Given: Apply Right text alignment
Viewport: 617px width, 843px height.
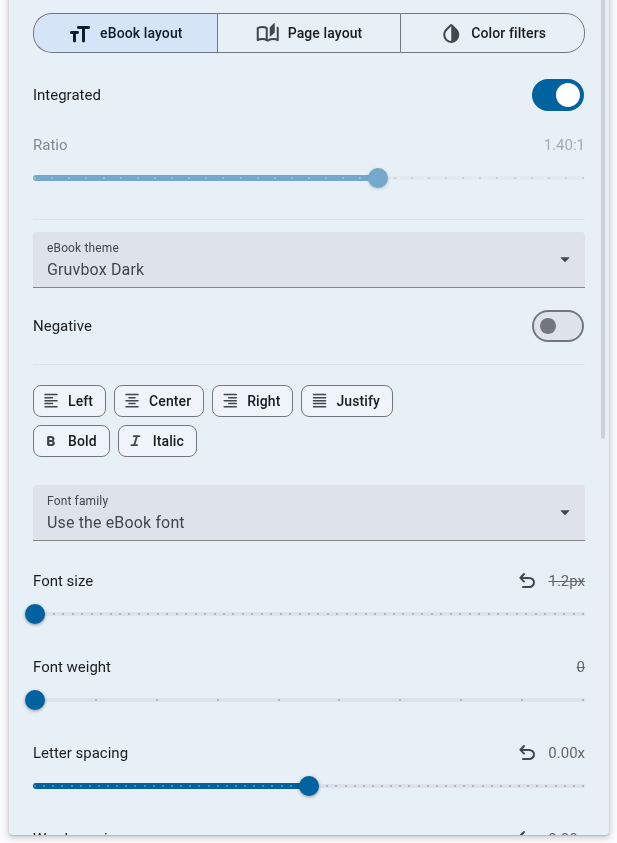Looking at the screenshot, I should [x=251, y=401].
